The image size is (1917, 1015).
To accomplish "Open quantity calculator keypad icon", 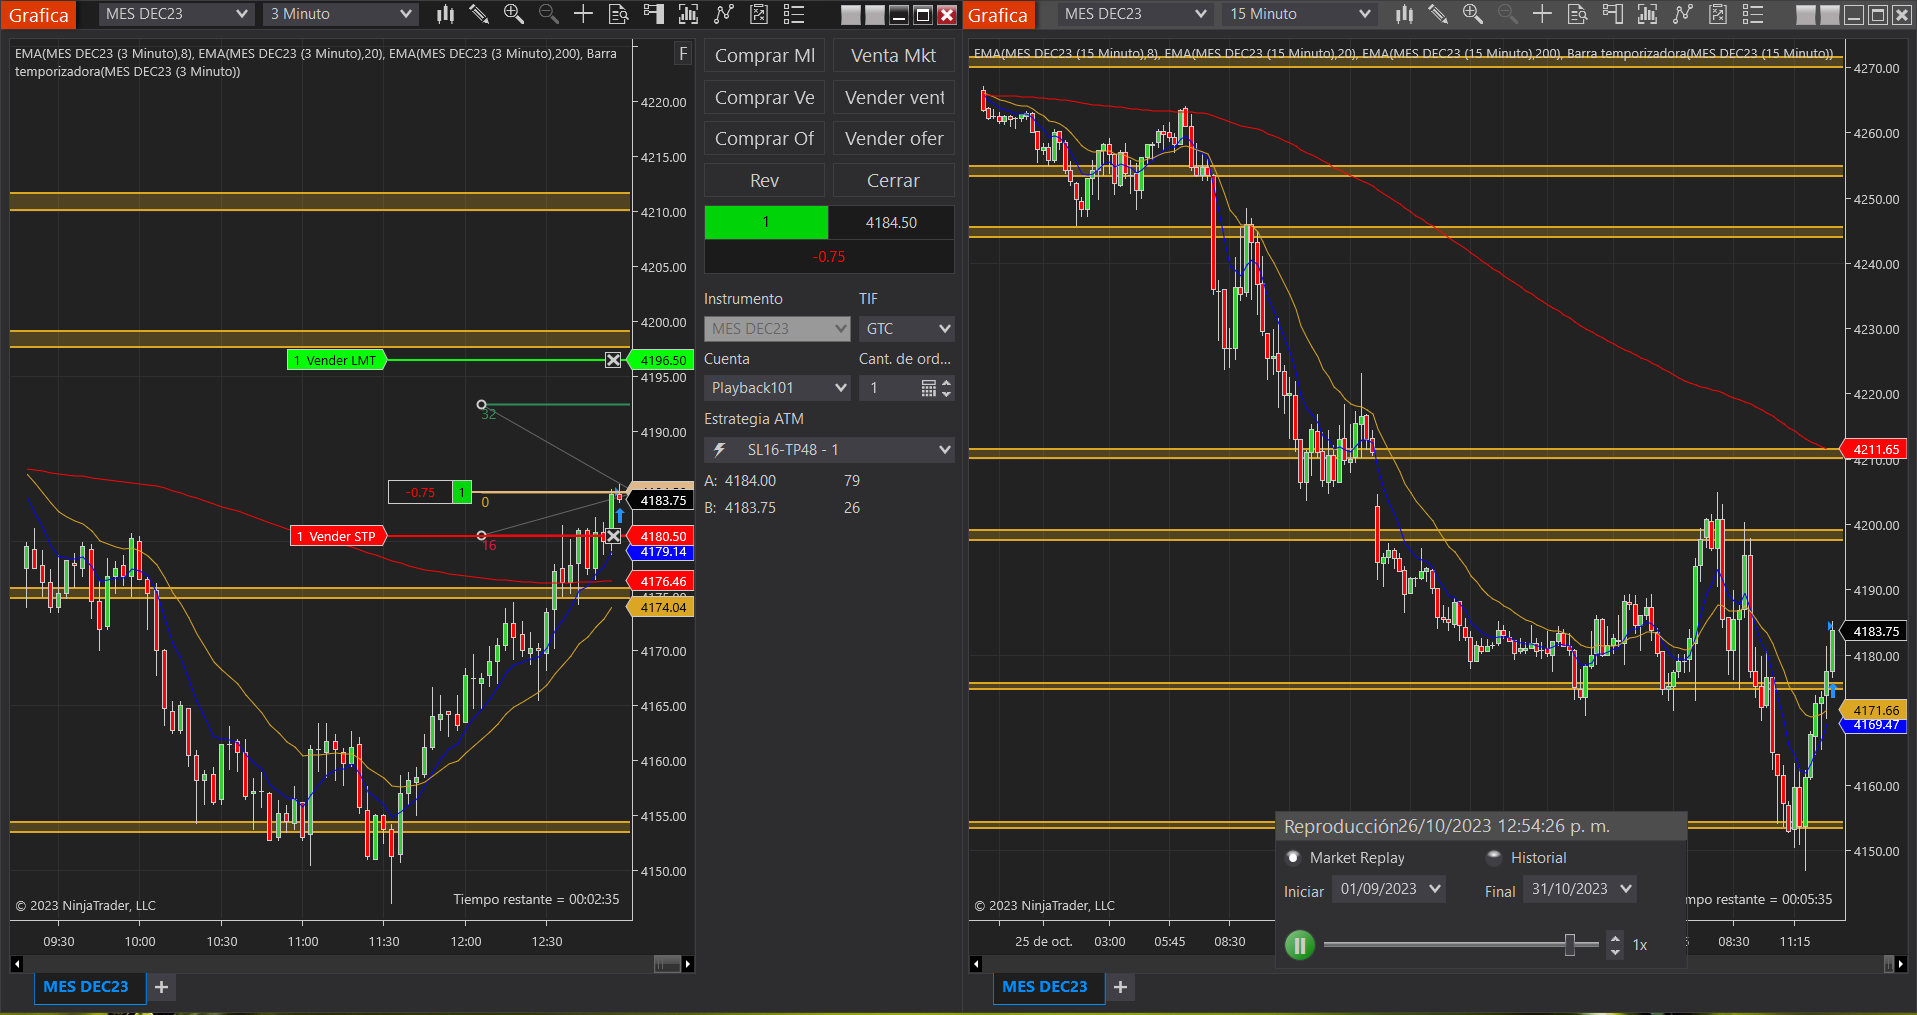I will [928, 388].
